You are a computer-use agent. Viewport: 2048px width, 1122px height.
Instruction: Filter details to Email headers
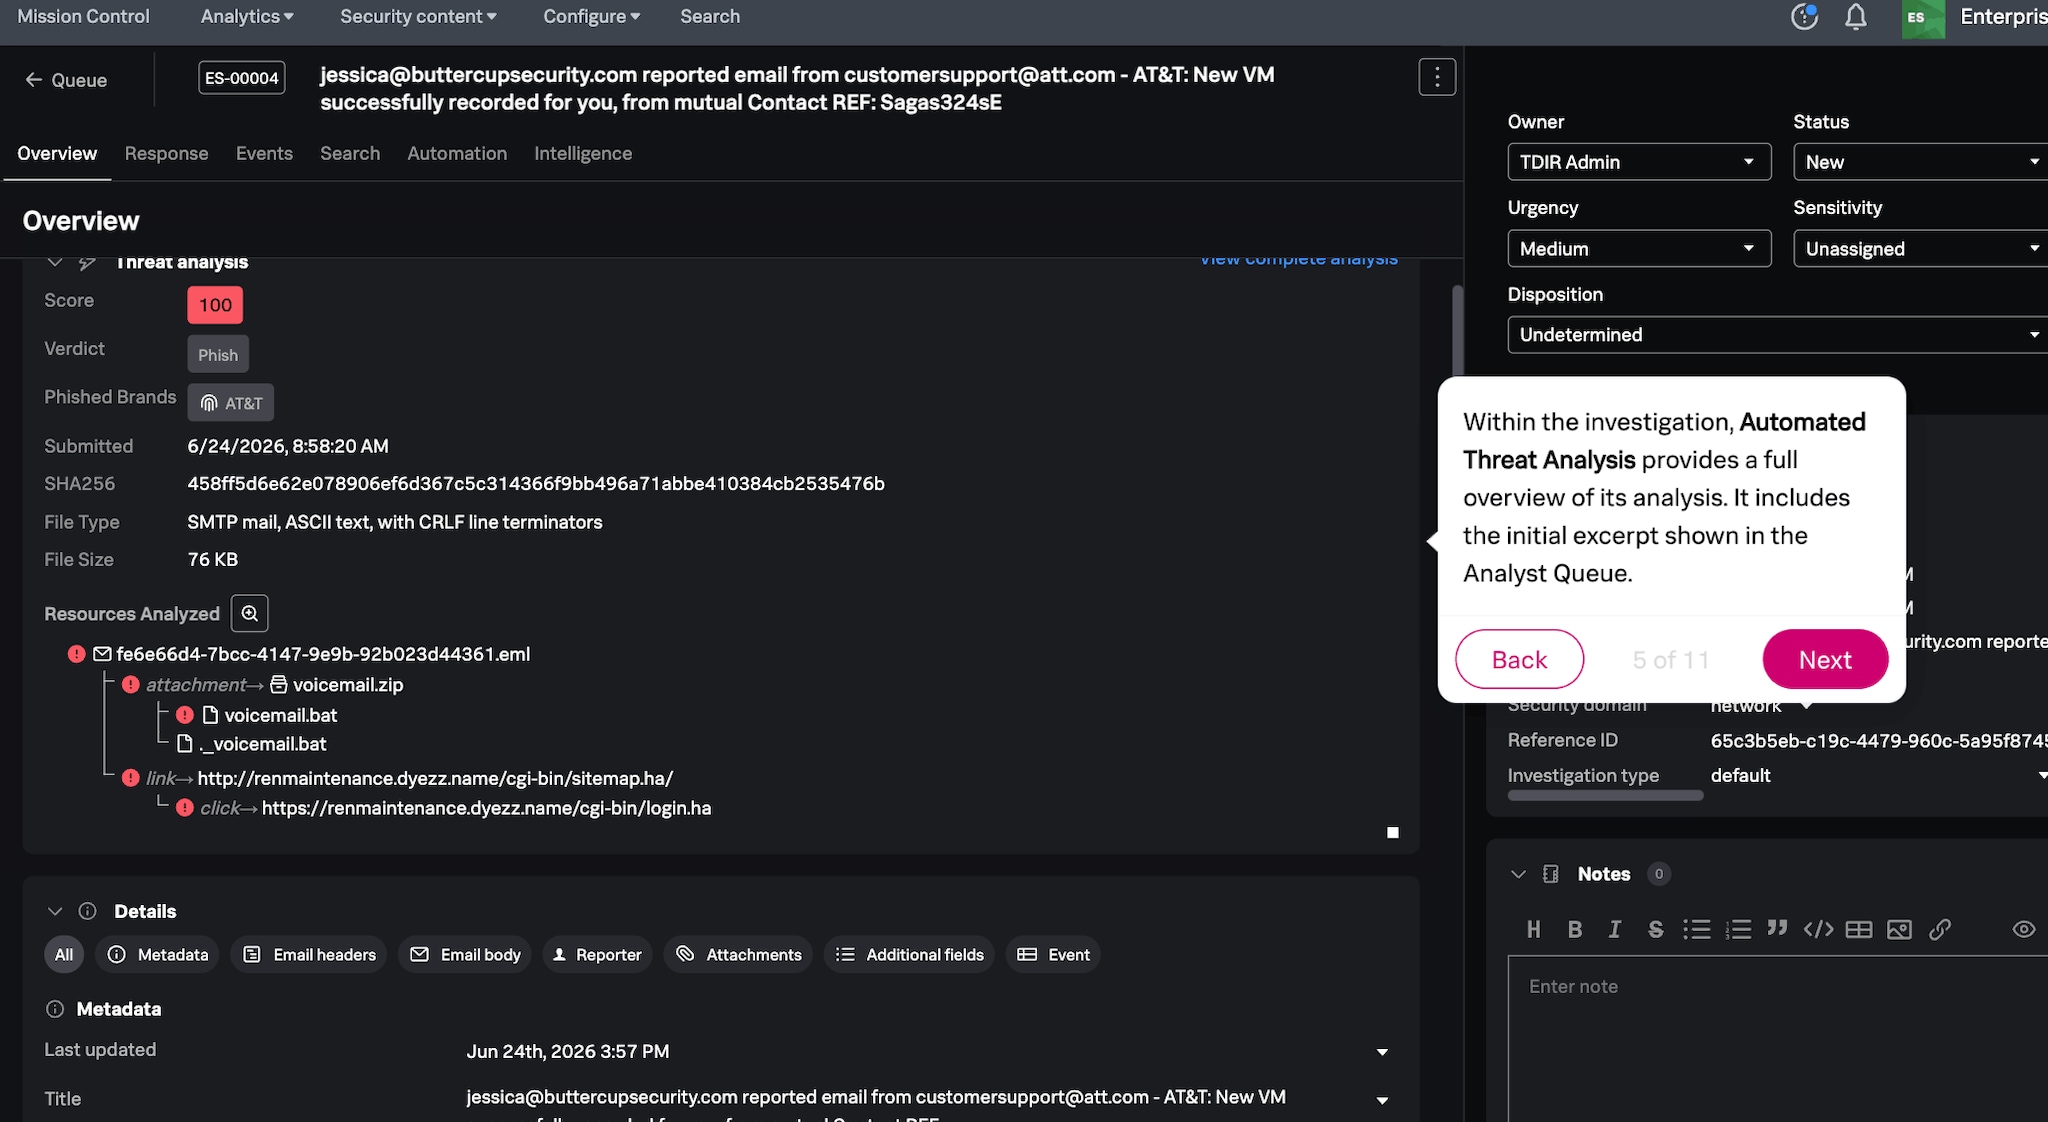(x=309, y=955)
